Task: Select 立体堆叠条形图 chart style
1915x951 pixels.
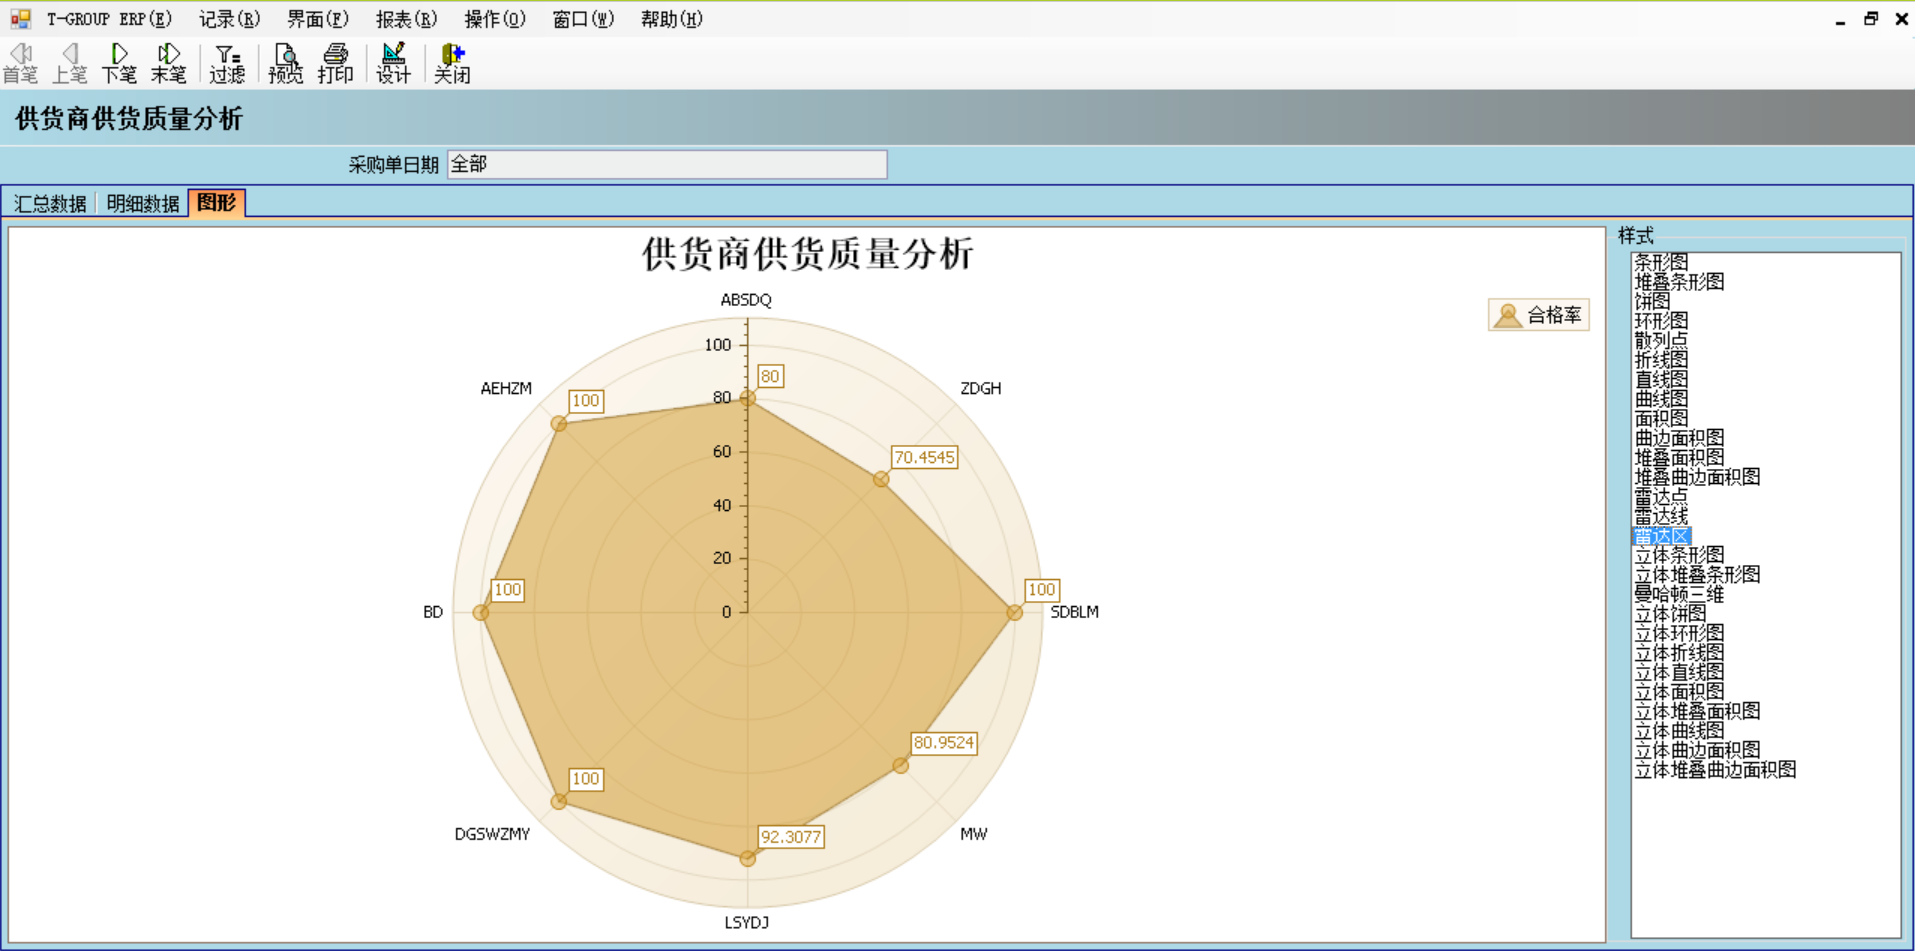Action: coord(1697,575)
